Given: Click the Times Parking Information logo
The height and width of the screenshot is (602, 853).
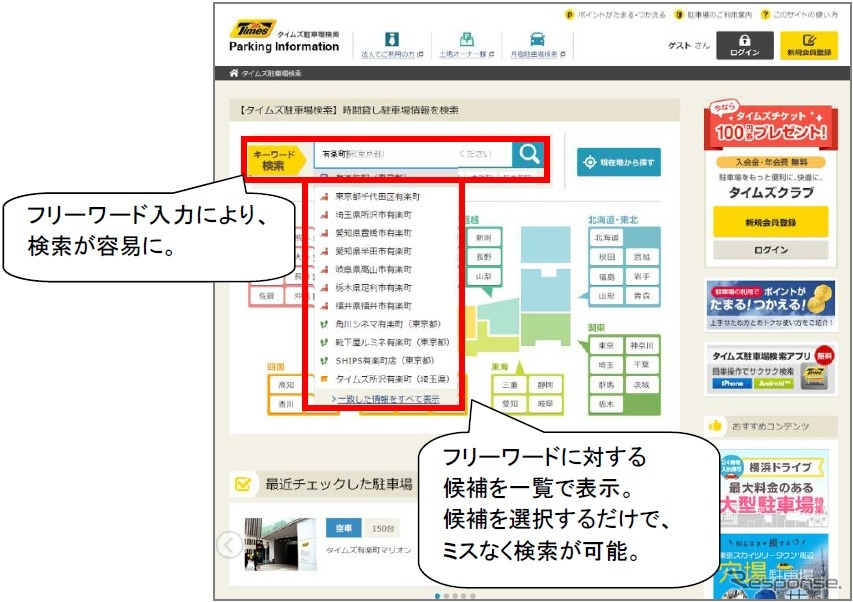Looking at the screenshot, I should [x=284, y=36].
